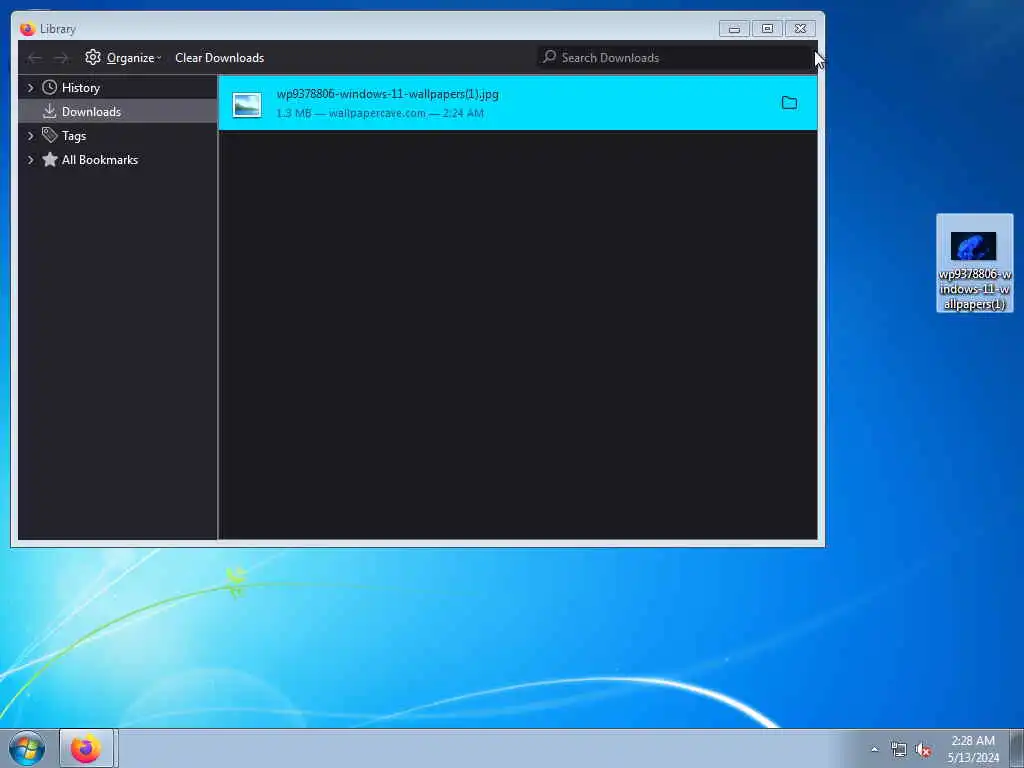Screen dimensions: 1024x768
Task: Click Clear Downloads button
Action: pyautogui.click(x=219, y=57)
